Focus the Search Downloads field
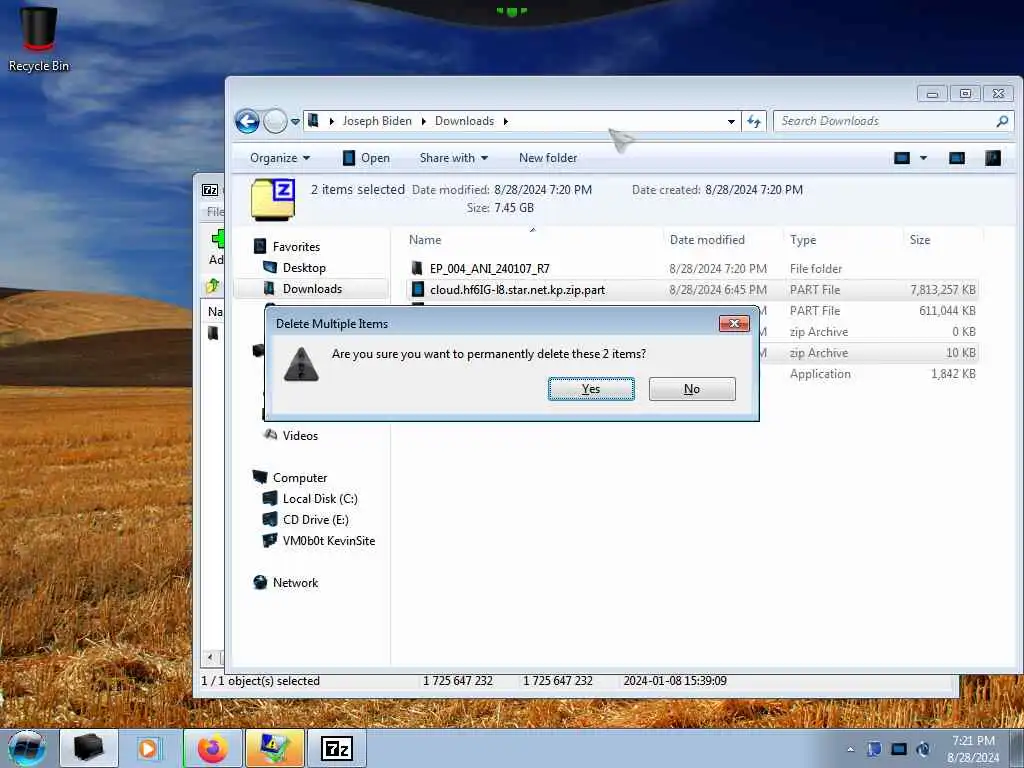This screenshot has width=1024, height=768. [885, 121]
